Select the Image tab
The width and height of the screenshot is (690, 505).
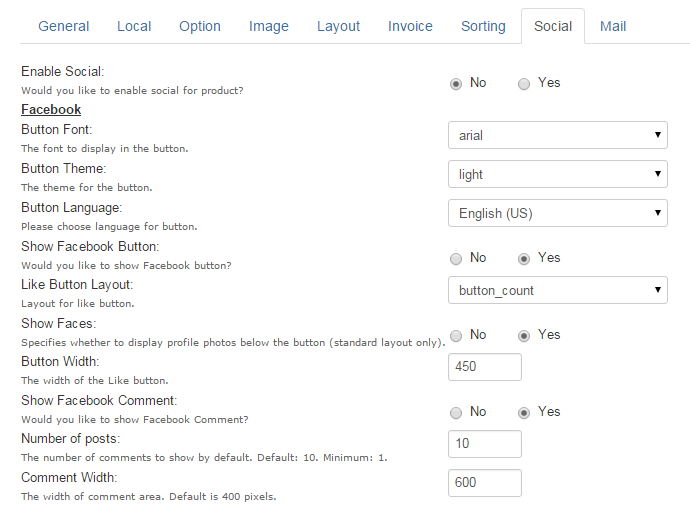point(269,26)
